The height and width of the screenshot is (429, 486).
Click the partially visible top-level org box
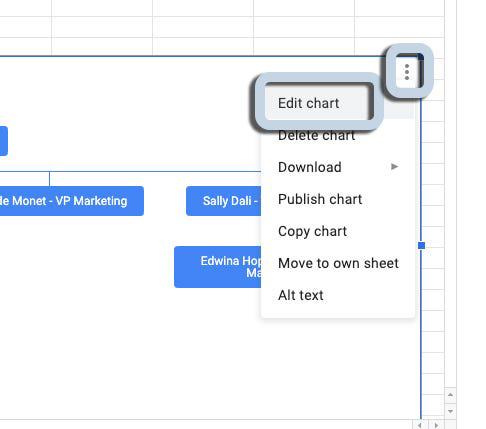[x=4, y=141]
